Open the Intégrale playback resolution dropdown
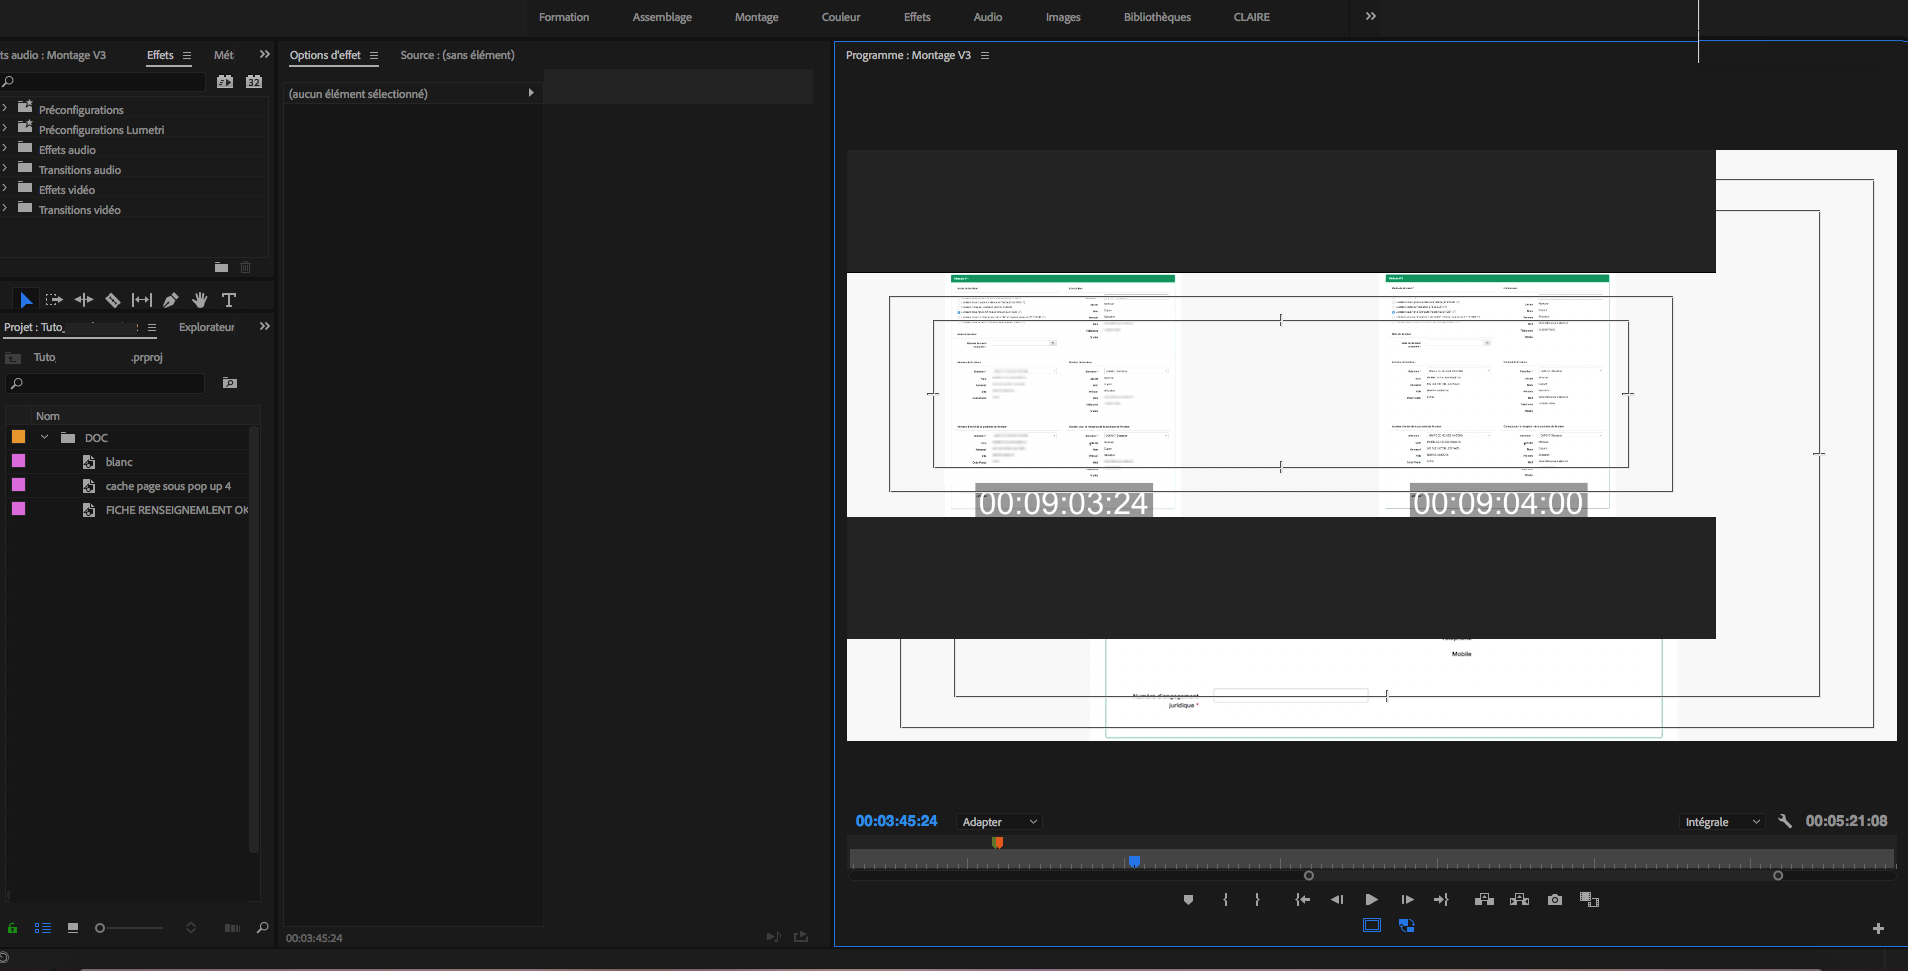Image resolution: width=1908 pixels, height=971 pixels. [x=1722, y=822]
